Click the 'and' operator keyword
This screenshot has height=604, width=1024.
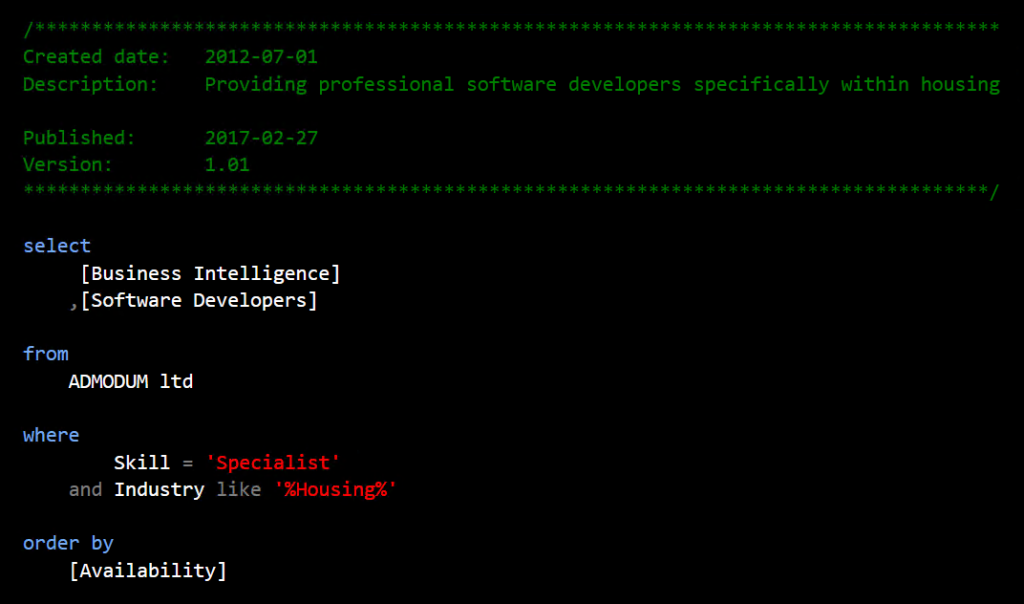tap(85, 489)
